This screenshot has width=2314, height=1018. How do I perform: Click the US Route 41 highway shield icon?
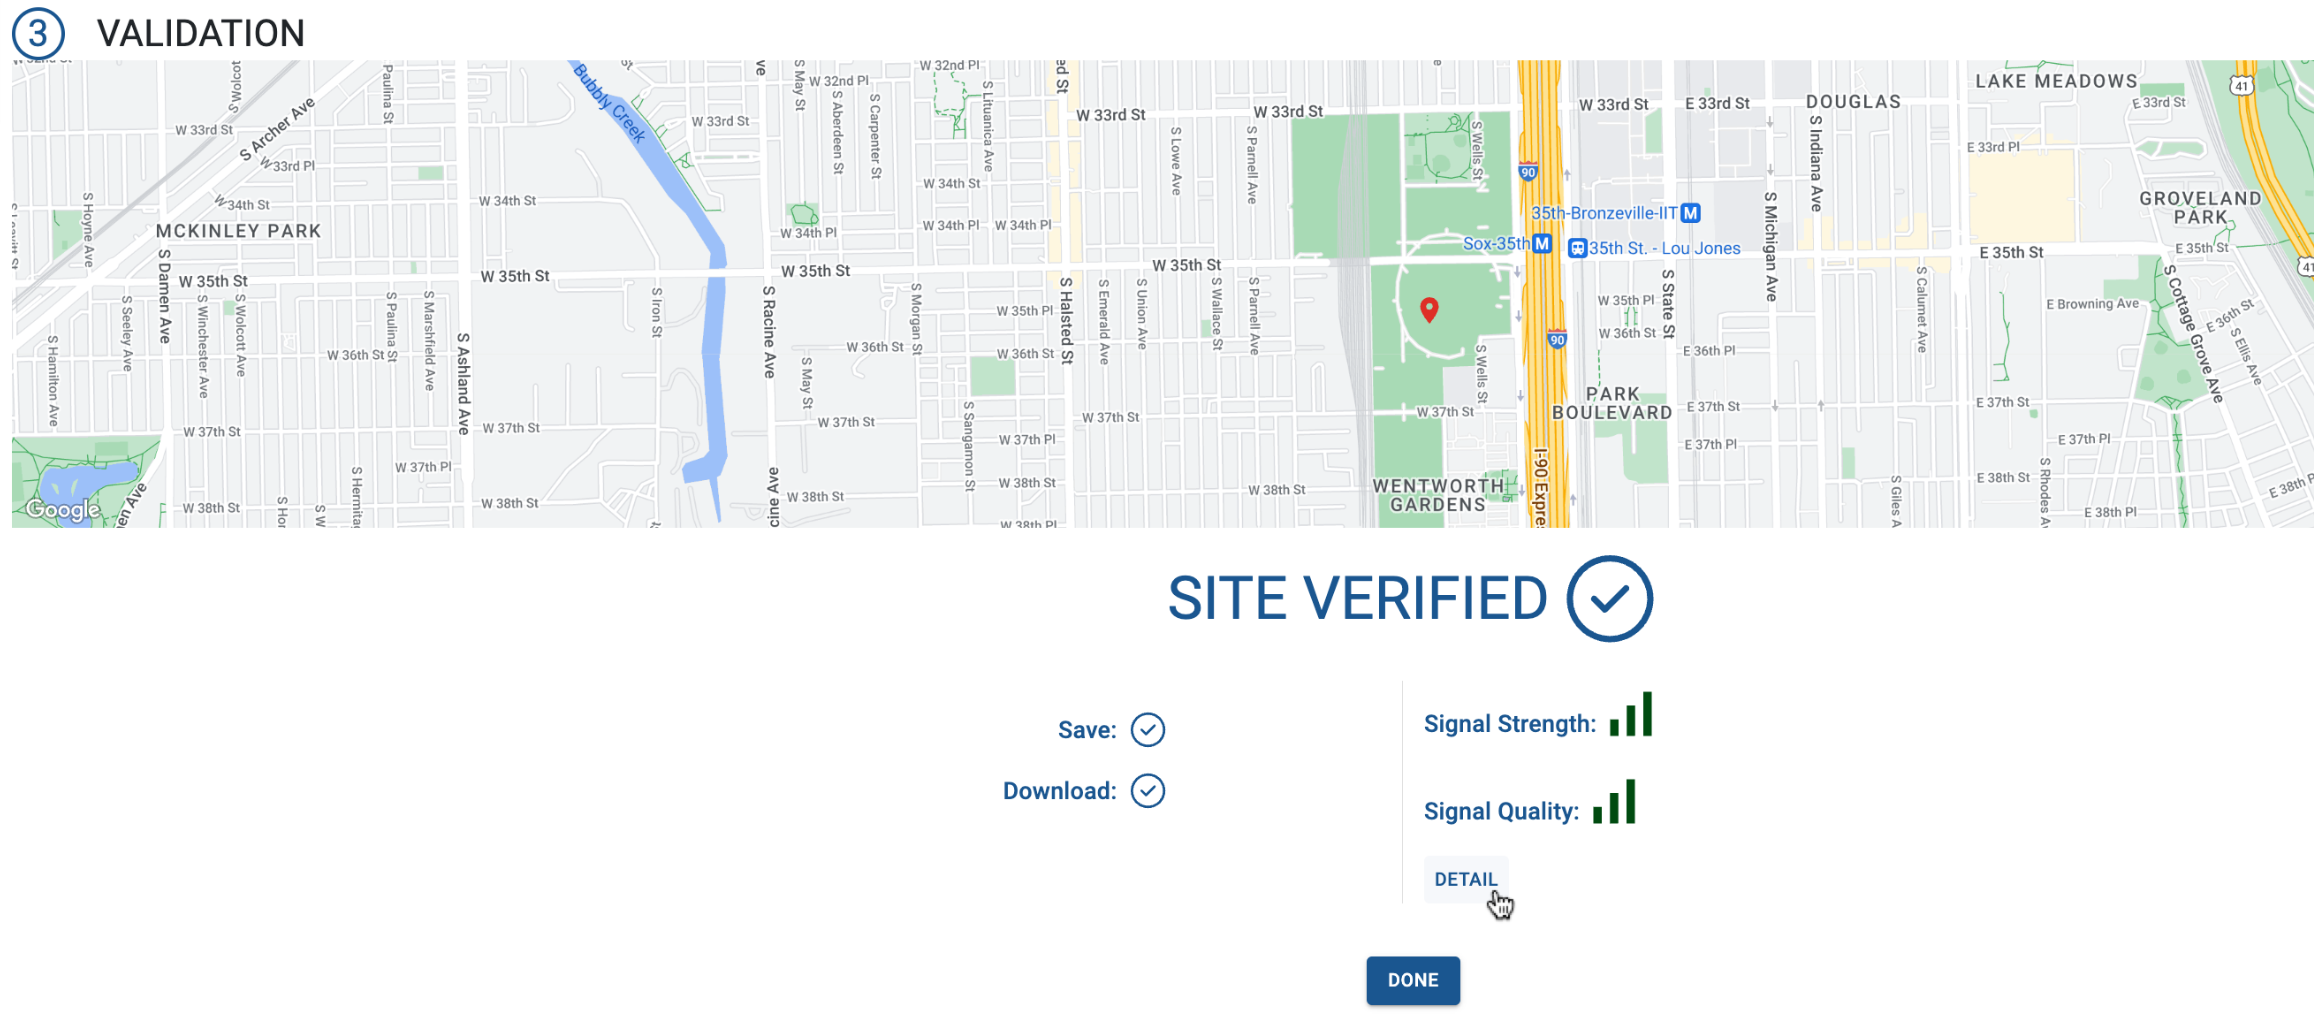pos(2242,86)
